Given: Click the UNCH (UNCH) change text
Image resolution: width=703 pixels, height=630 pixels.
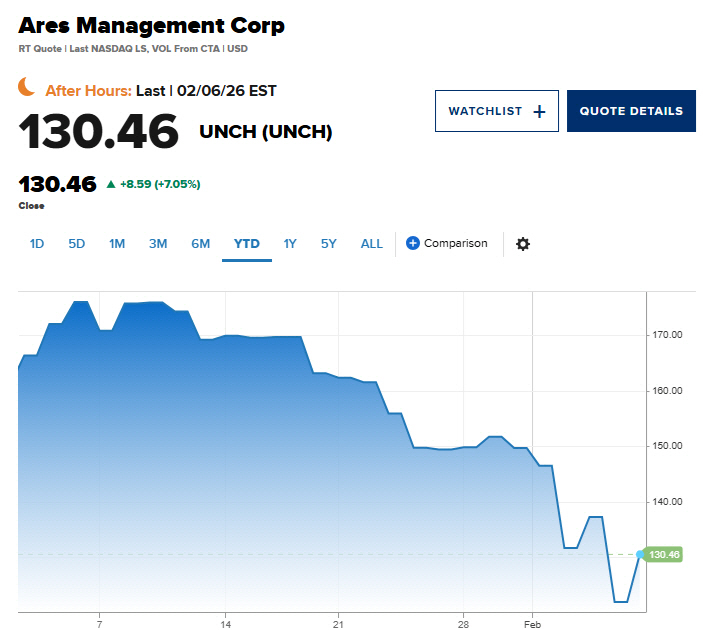Looking at the screenshot, I should (265, 132).
